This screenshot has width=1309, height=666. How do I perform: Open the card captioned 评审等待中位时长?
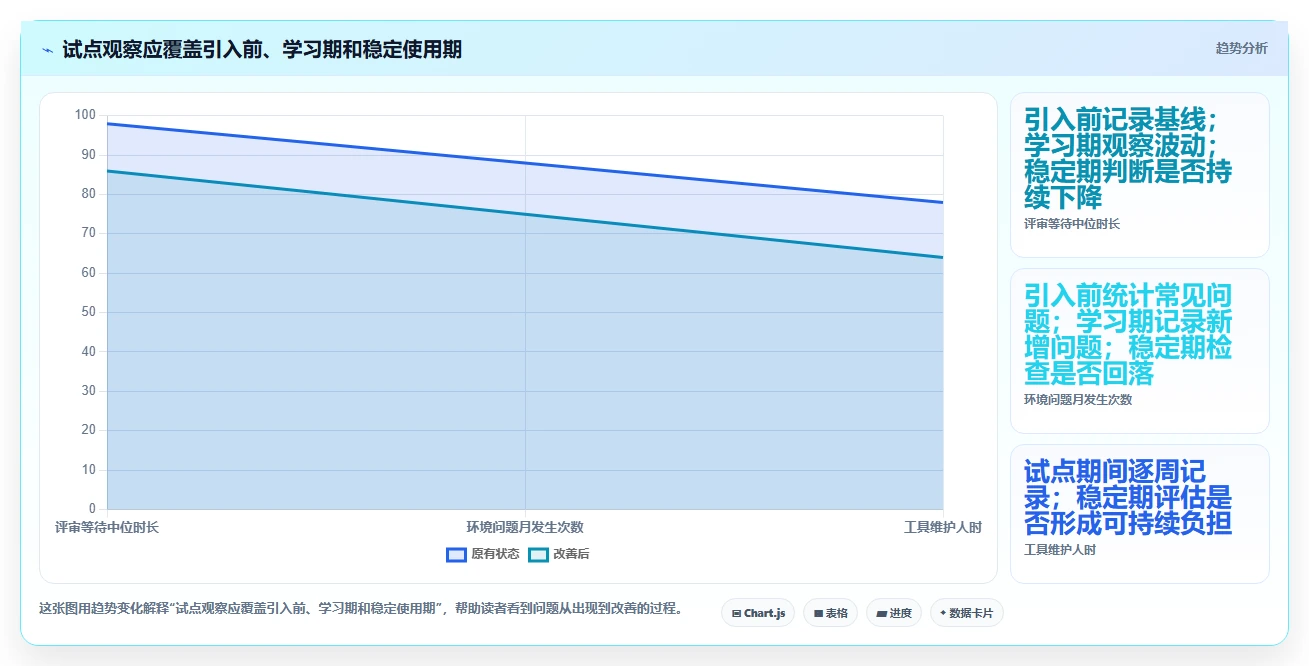[x=1140, y=175]
